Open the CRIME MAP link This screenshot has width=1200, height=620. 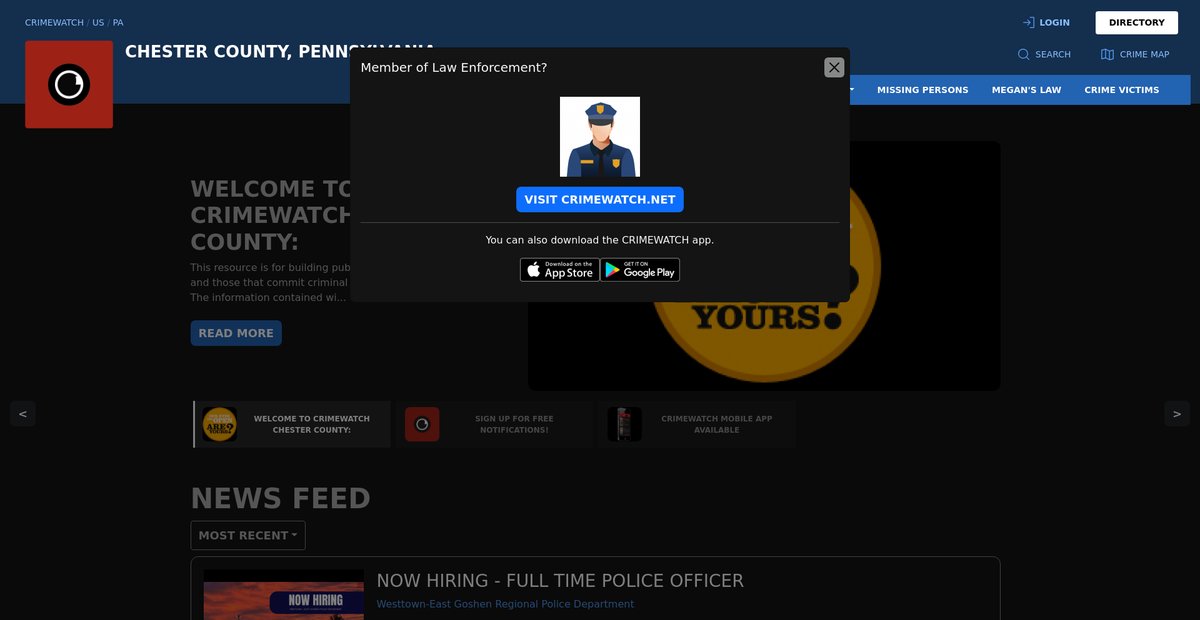(x=1135, y=54)
